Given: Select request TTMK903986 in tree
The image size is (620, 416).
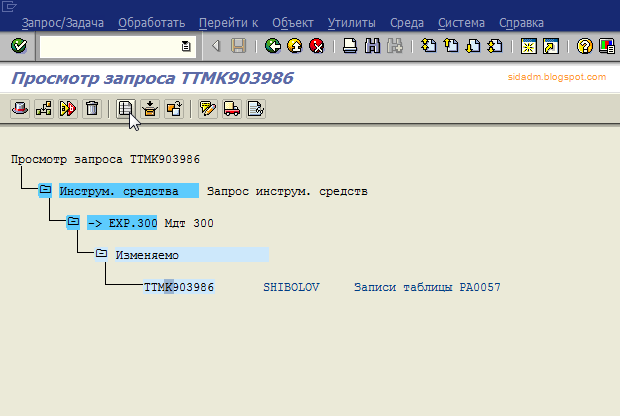Looking at the screenshot, I should coord(179,287).
